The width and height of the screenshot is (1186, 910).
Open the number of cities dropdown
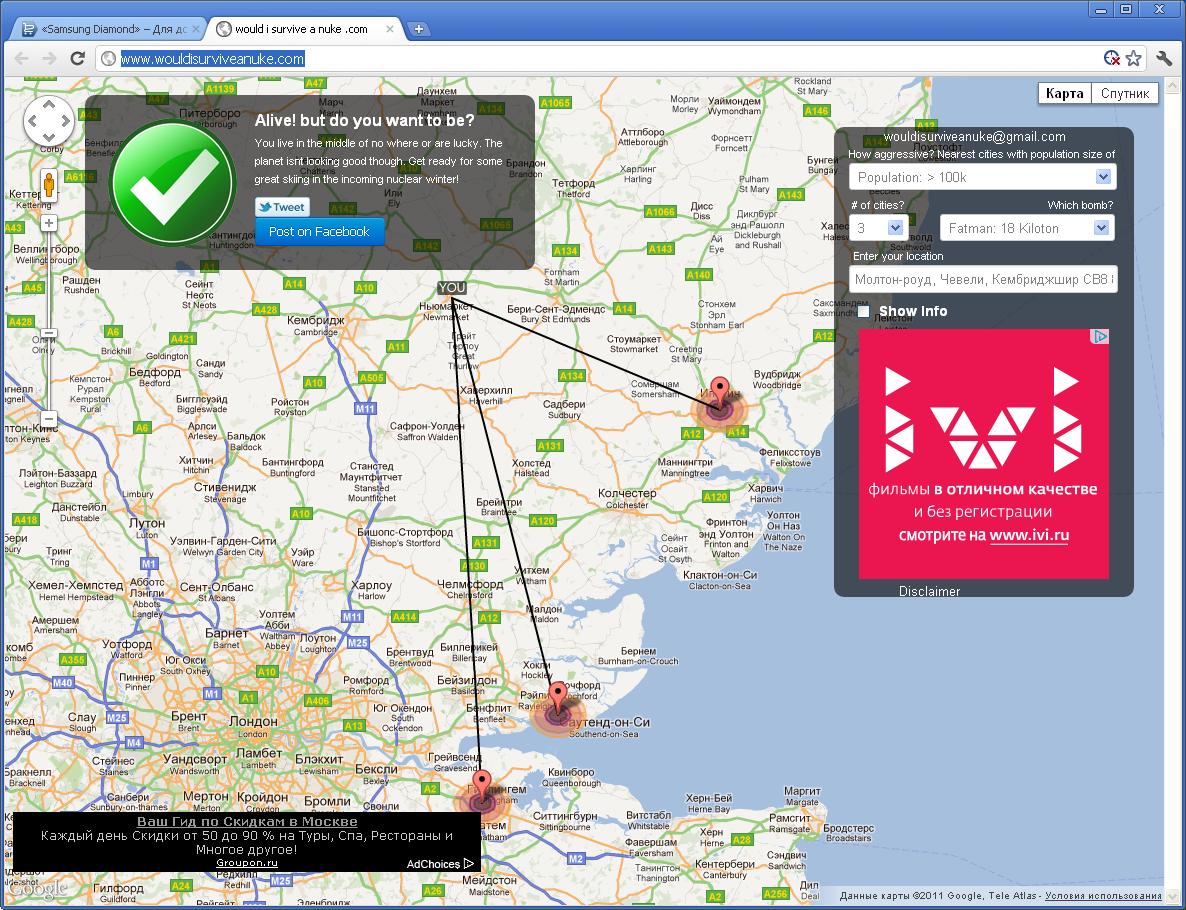coord(877,228)
